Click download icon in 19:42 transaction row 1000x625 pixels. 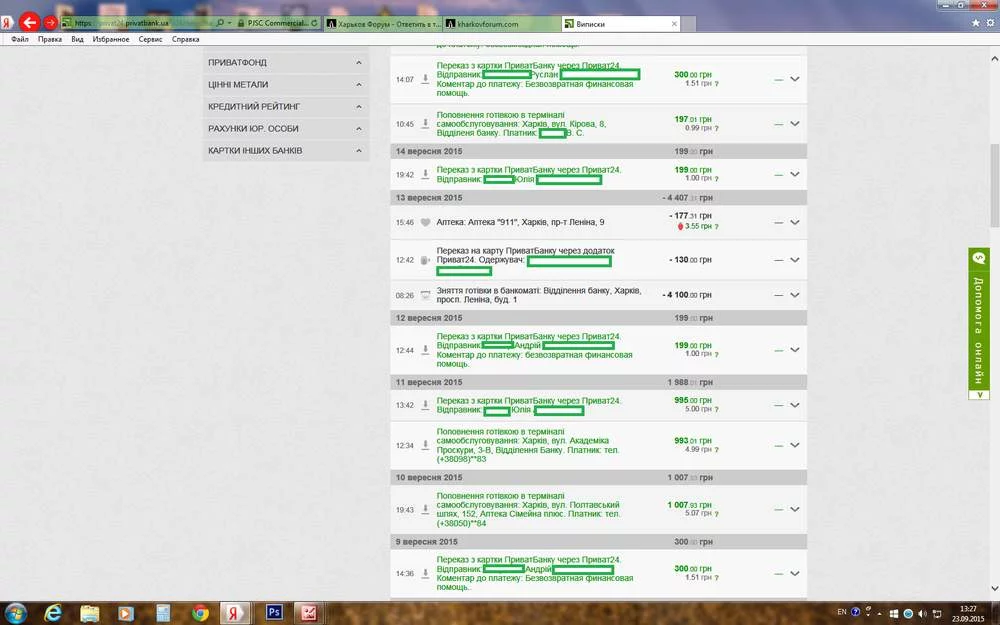(x=425, y=173)
